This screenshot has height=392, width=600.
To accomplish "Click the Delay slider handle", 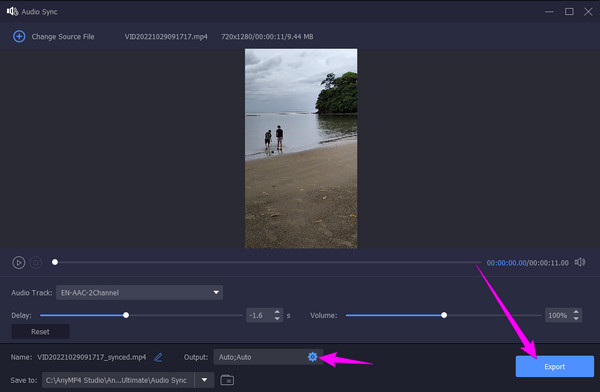I will [x=126, y=315].
